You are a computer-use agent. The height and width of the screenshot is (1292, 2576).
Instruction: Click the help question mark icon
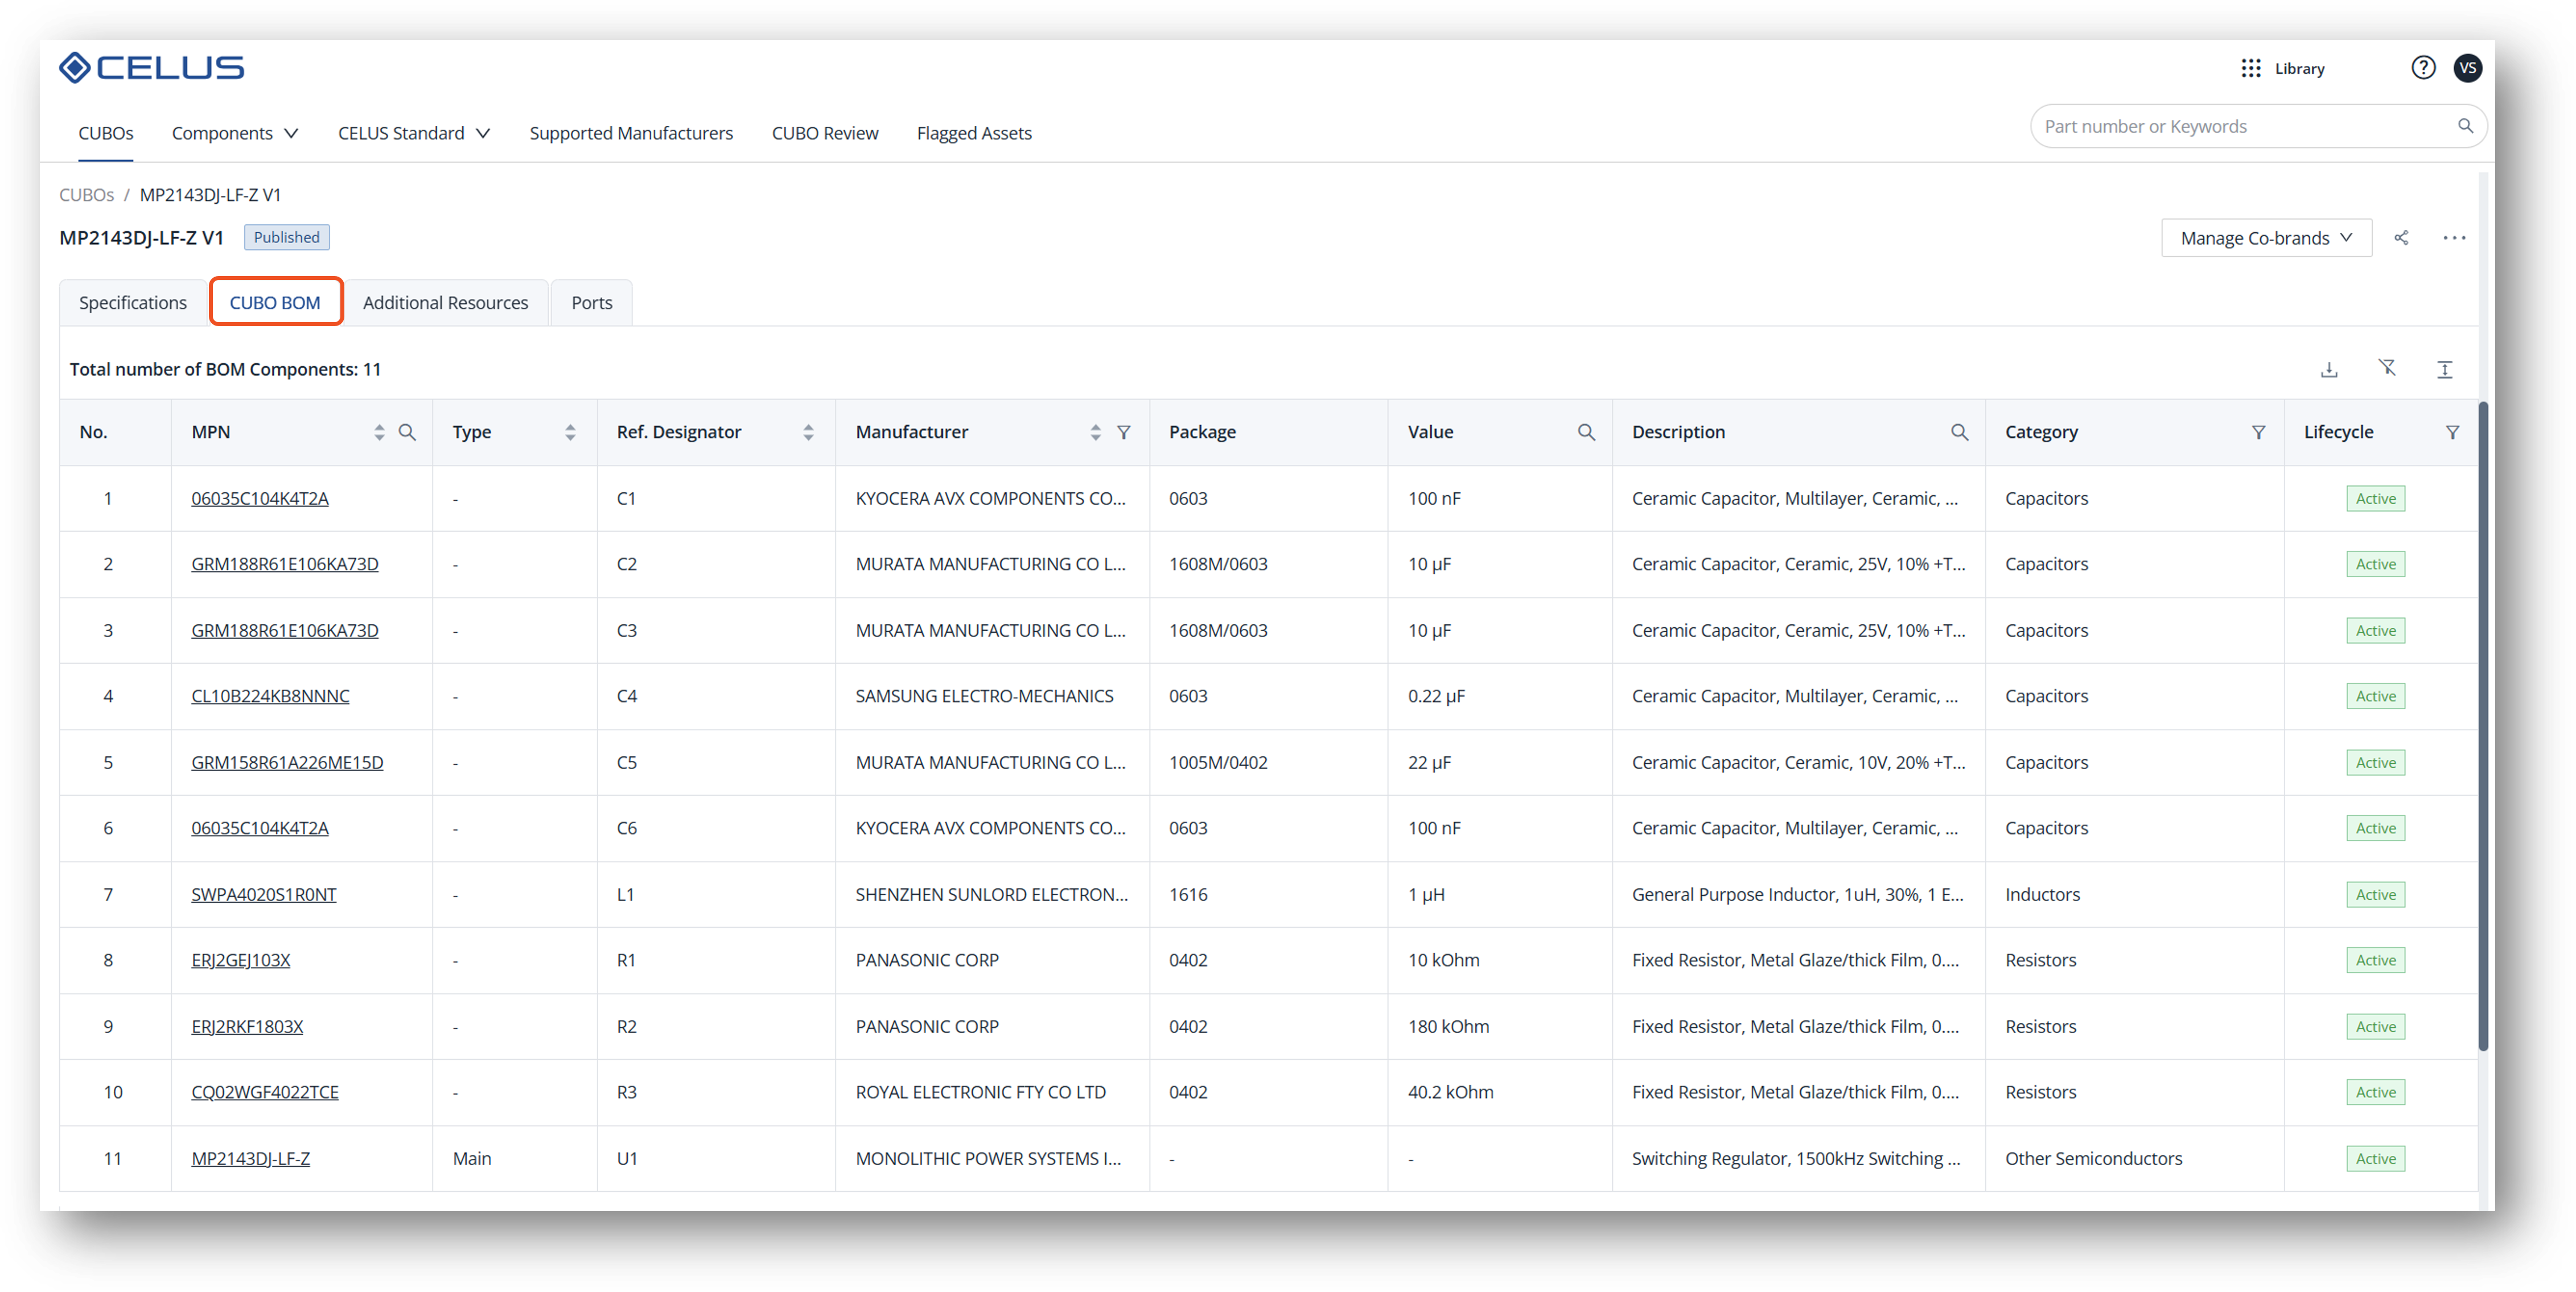coord(2423,68)
